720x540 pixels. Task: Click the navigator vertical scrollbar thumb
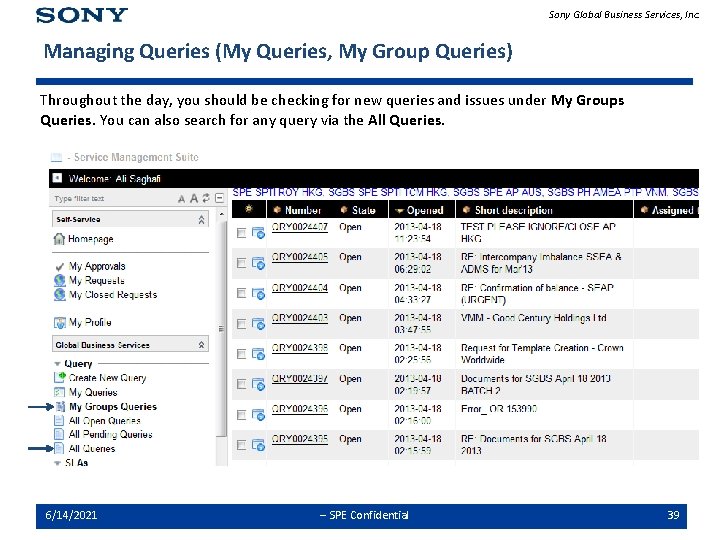tap(222, 329)
